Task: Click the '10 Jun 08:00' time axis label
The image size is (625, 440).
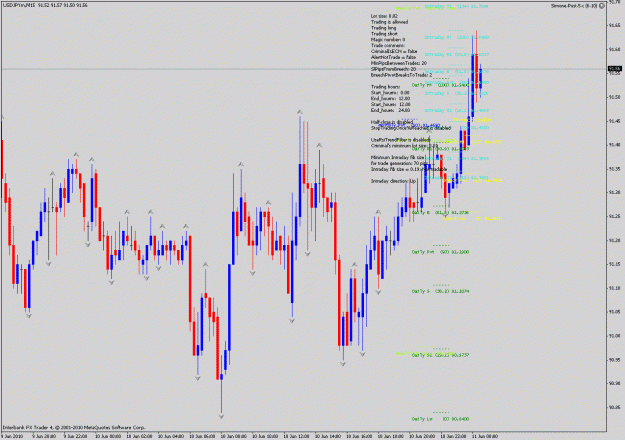Action: pos(234,436)
